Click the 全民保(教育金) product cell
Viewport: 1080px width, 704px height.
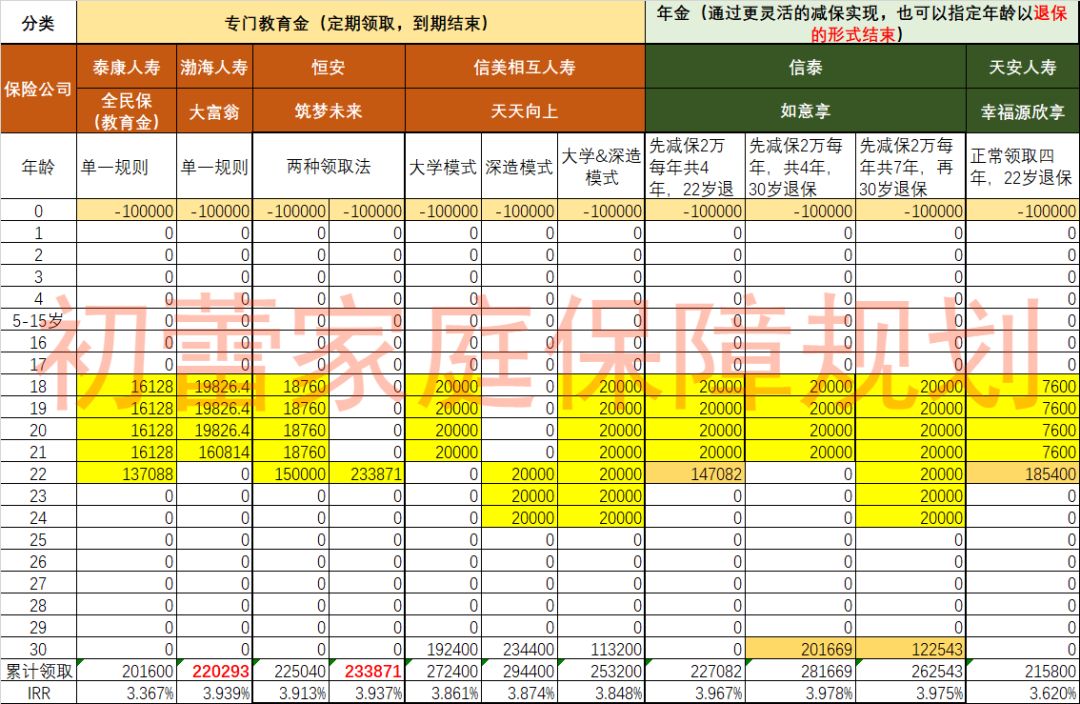(x=127, y=111)
